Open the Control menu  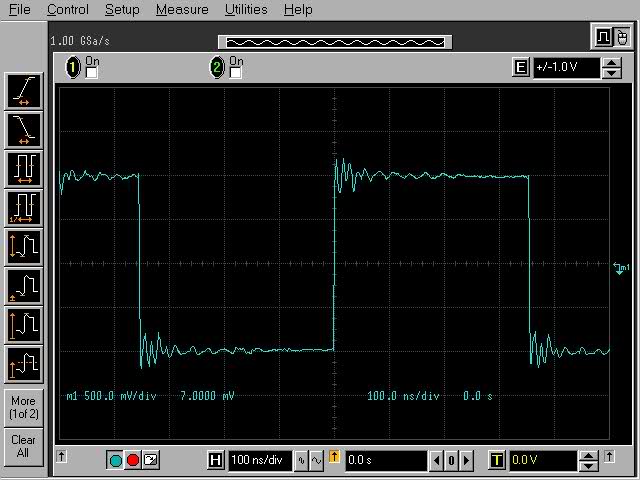[68, 9]
